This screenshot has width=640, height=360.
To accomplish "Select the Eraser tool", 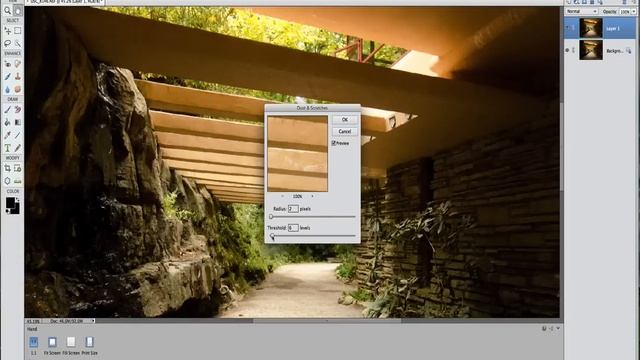I will tap(18, 109).
